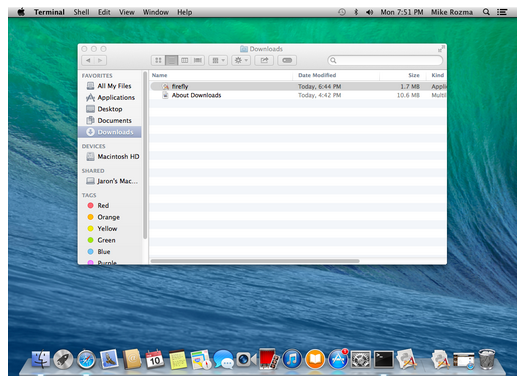
Task: Open Finder from the Dock
Action: click(41, 360)
